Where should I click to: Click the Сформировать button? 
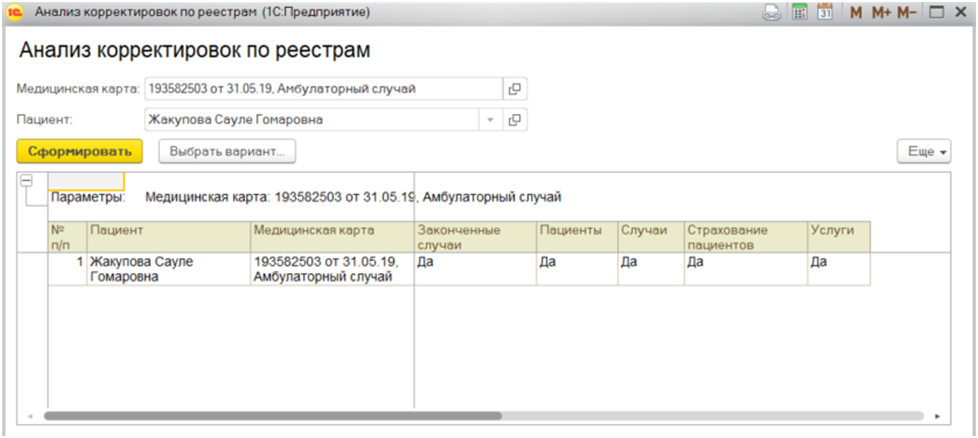tap(80, 152)
